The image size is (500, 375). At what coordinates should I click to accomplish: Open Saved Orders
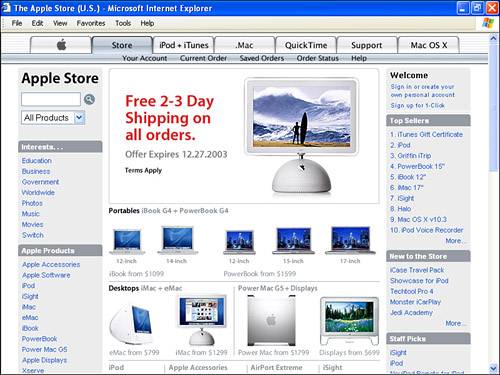coord(262,58)
